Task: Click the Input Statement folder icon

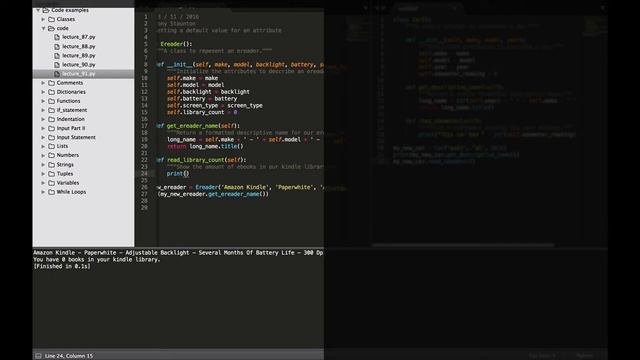Action: tap(51, 137)
